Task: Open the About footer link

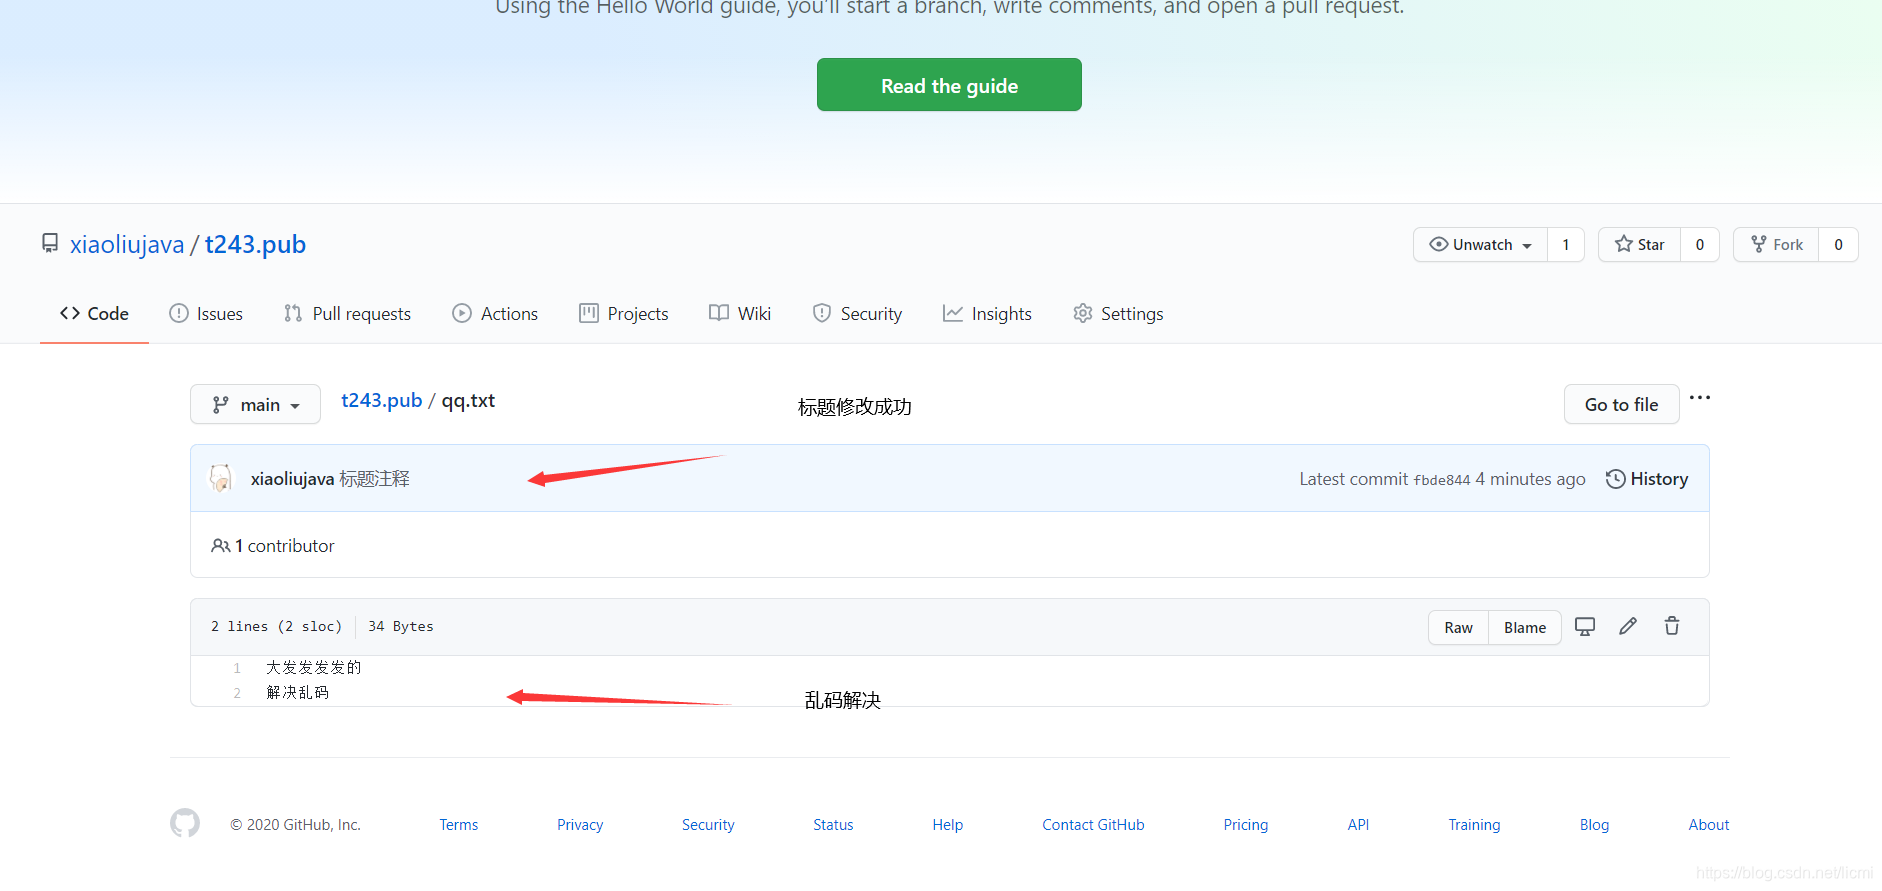Action: (1709, 824)
